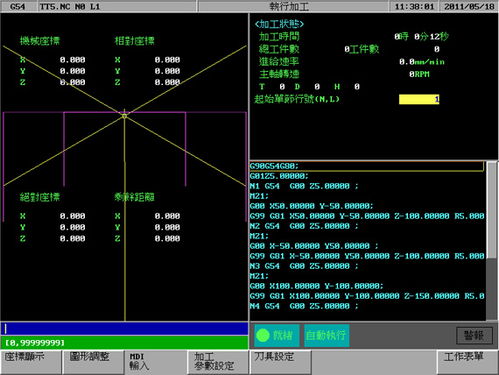
Task: Select line G00 X50.00000 Y-50.00000;
Action: click(311, 206)
